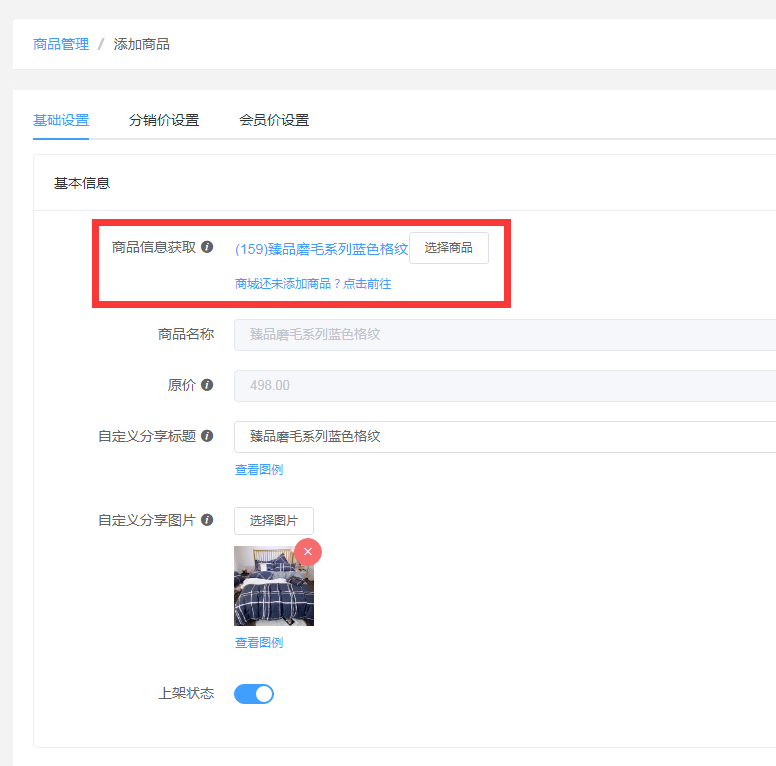Click 查看图例 under the share title field

pos(259,470)
